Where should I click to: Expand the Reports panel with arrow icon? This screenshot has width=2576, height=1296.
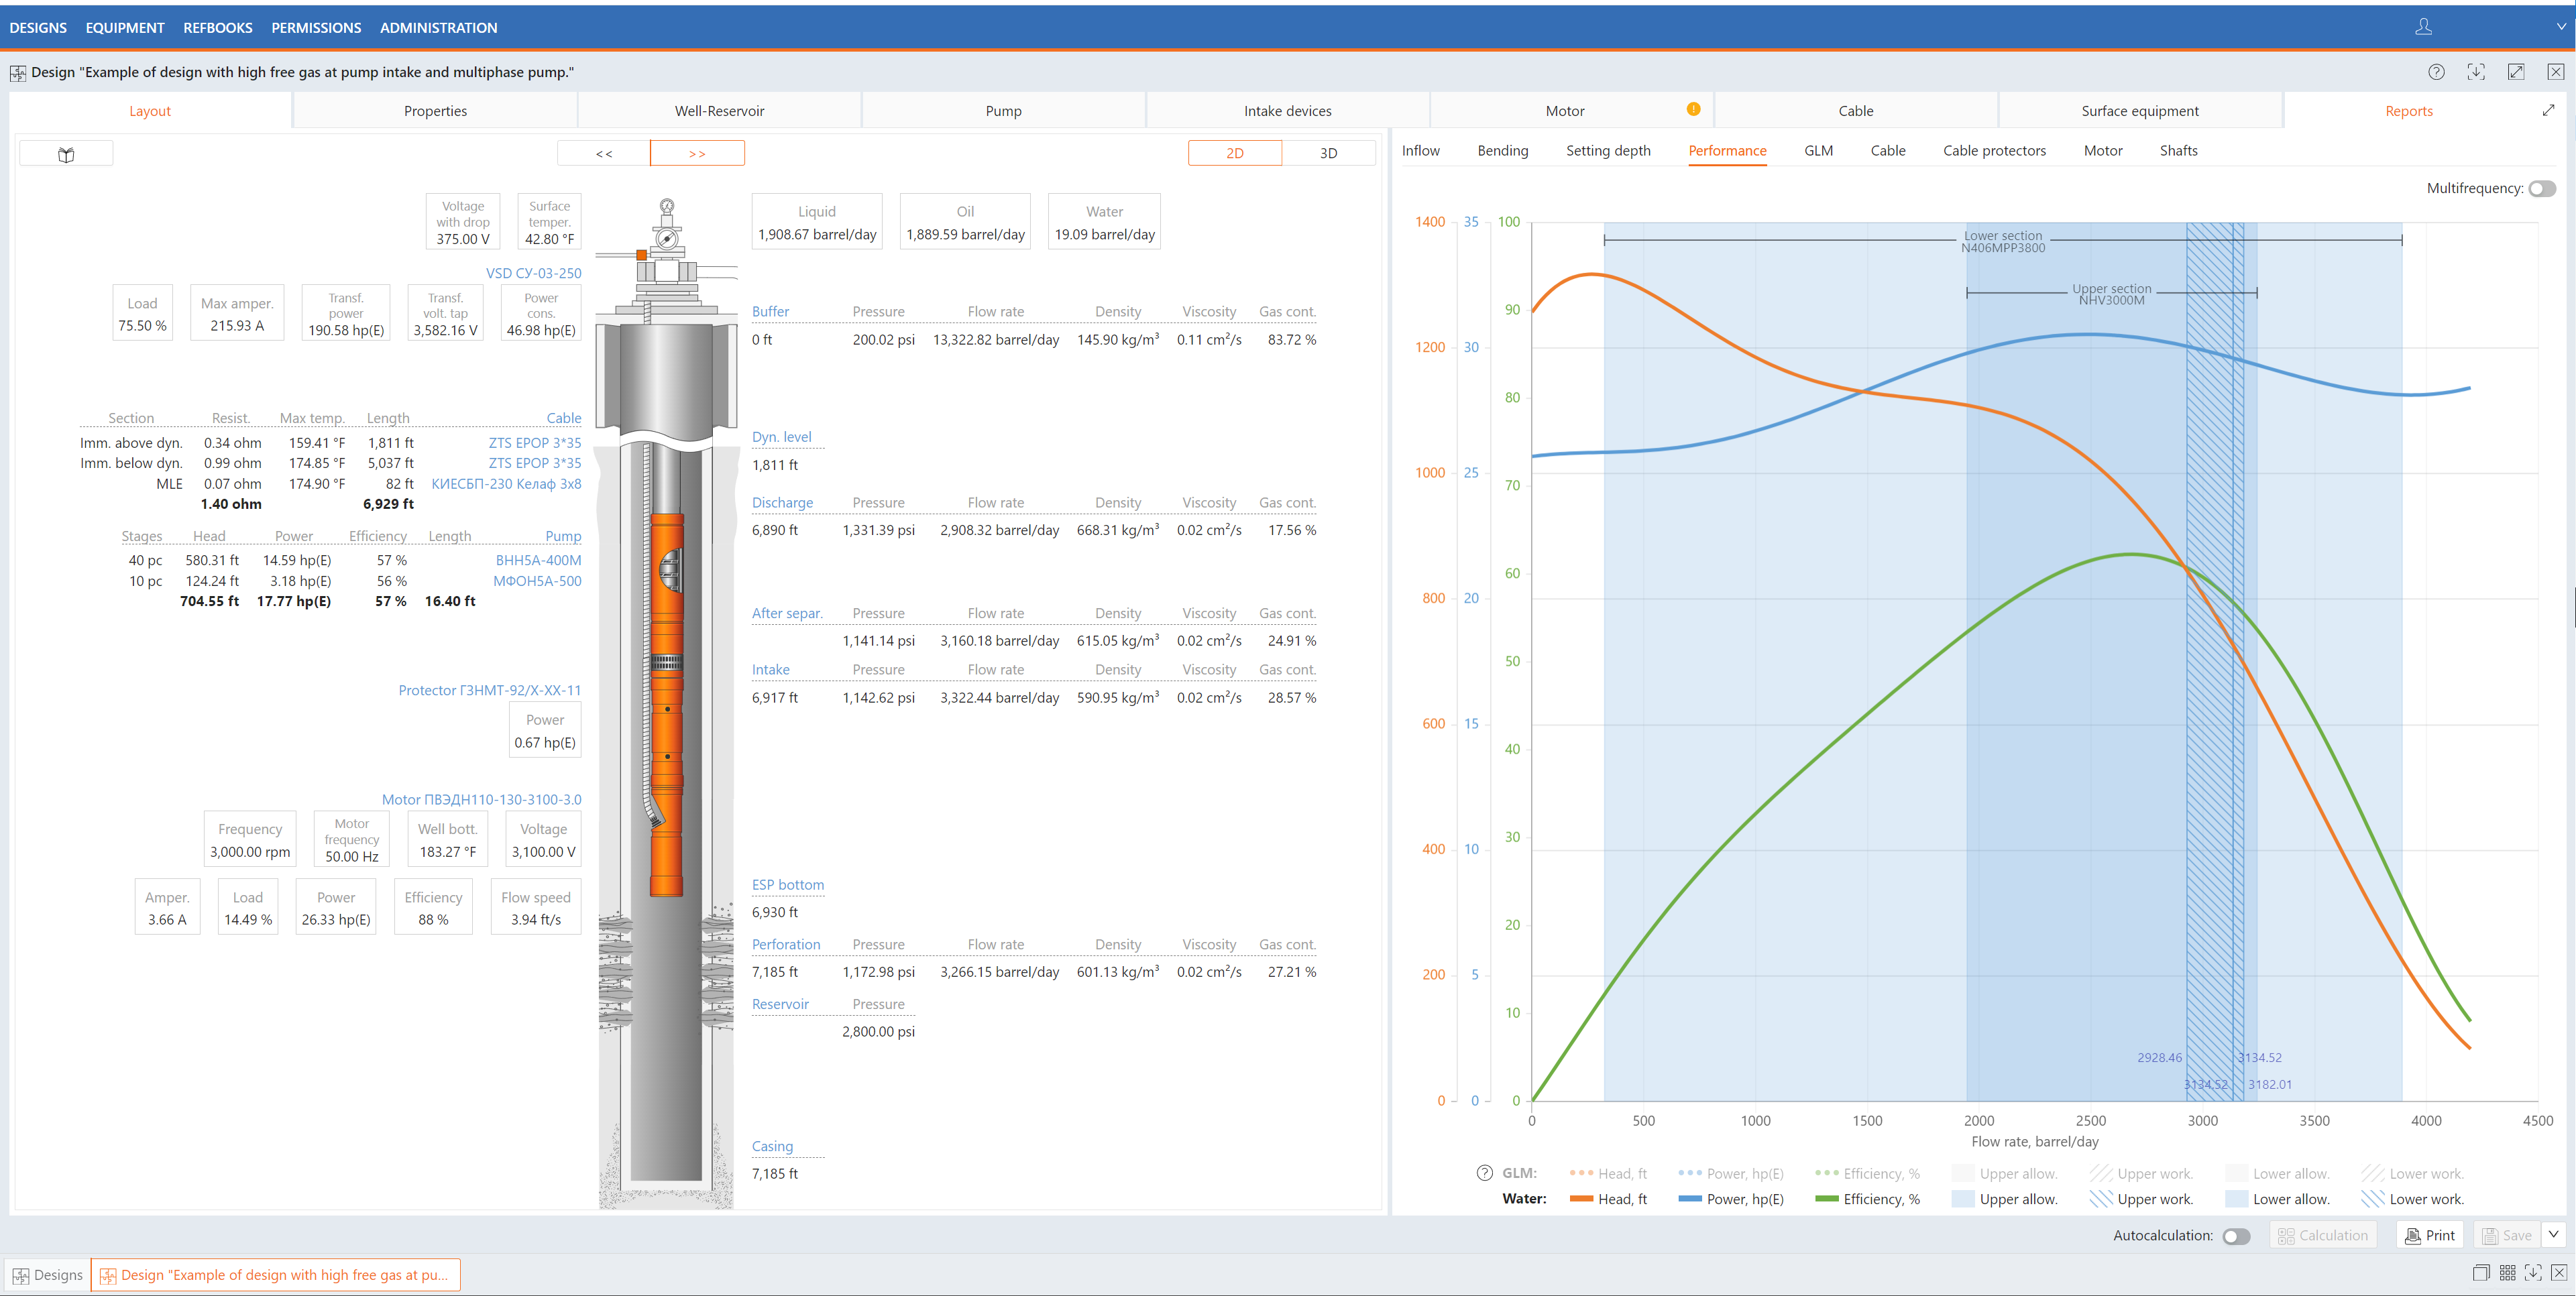(2548, 111)
